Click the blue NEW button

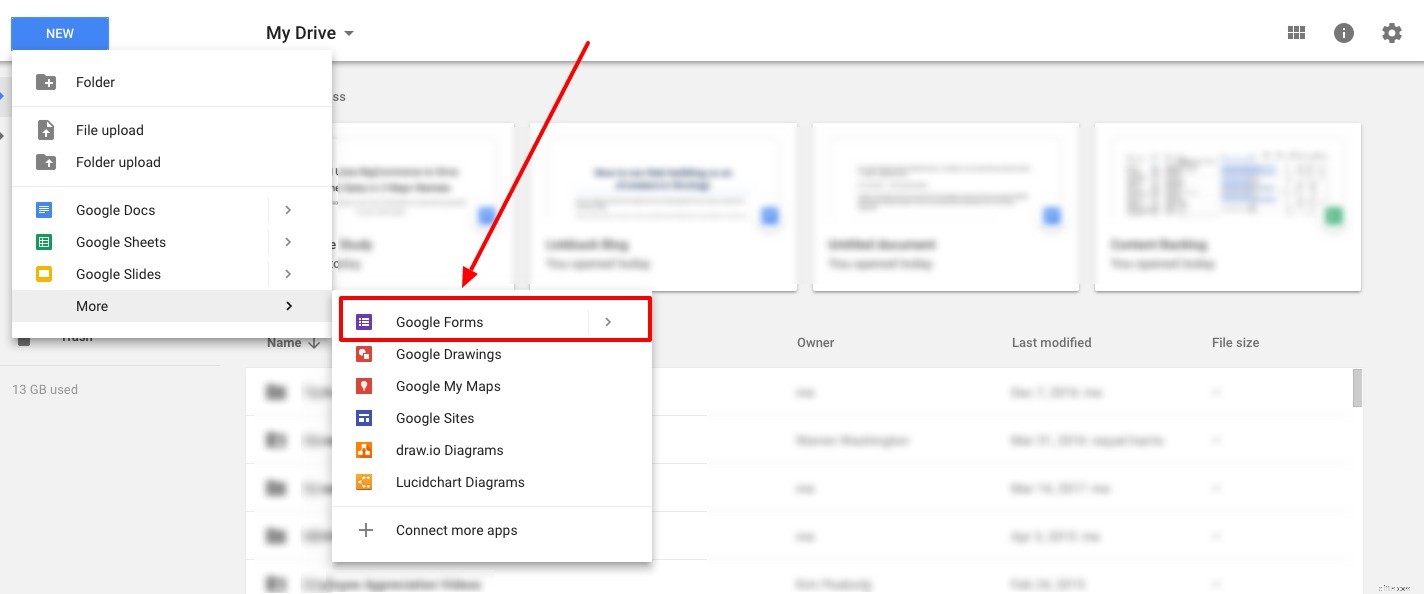pyautogui.click(x=59, y=33)
